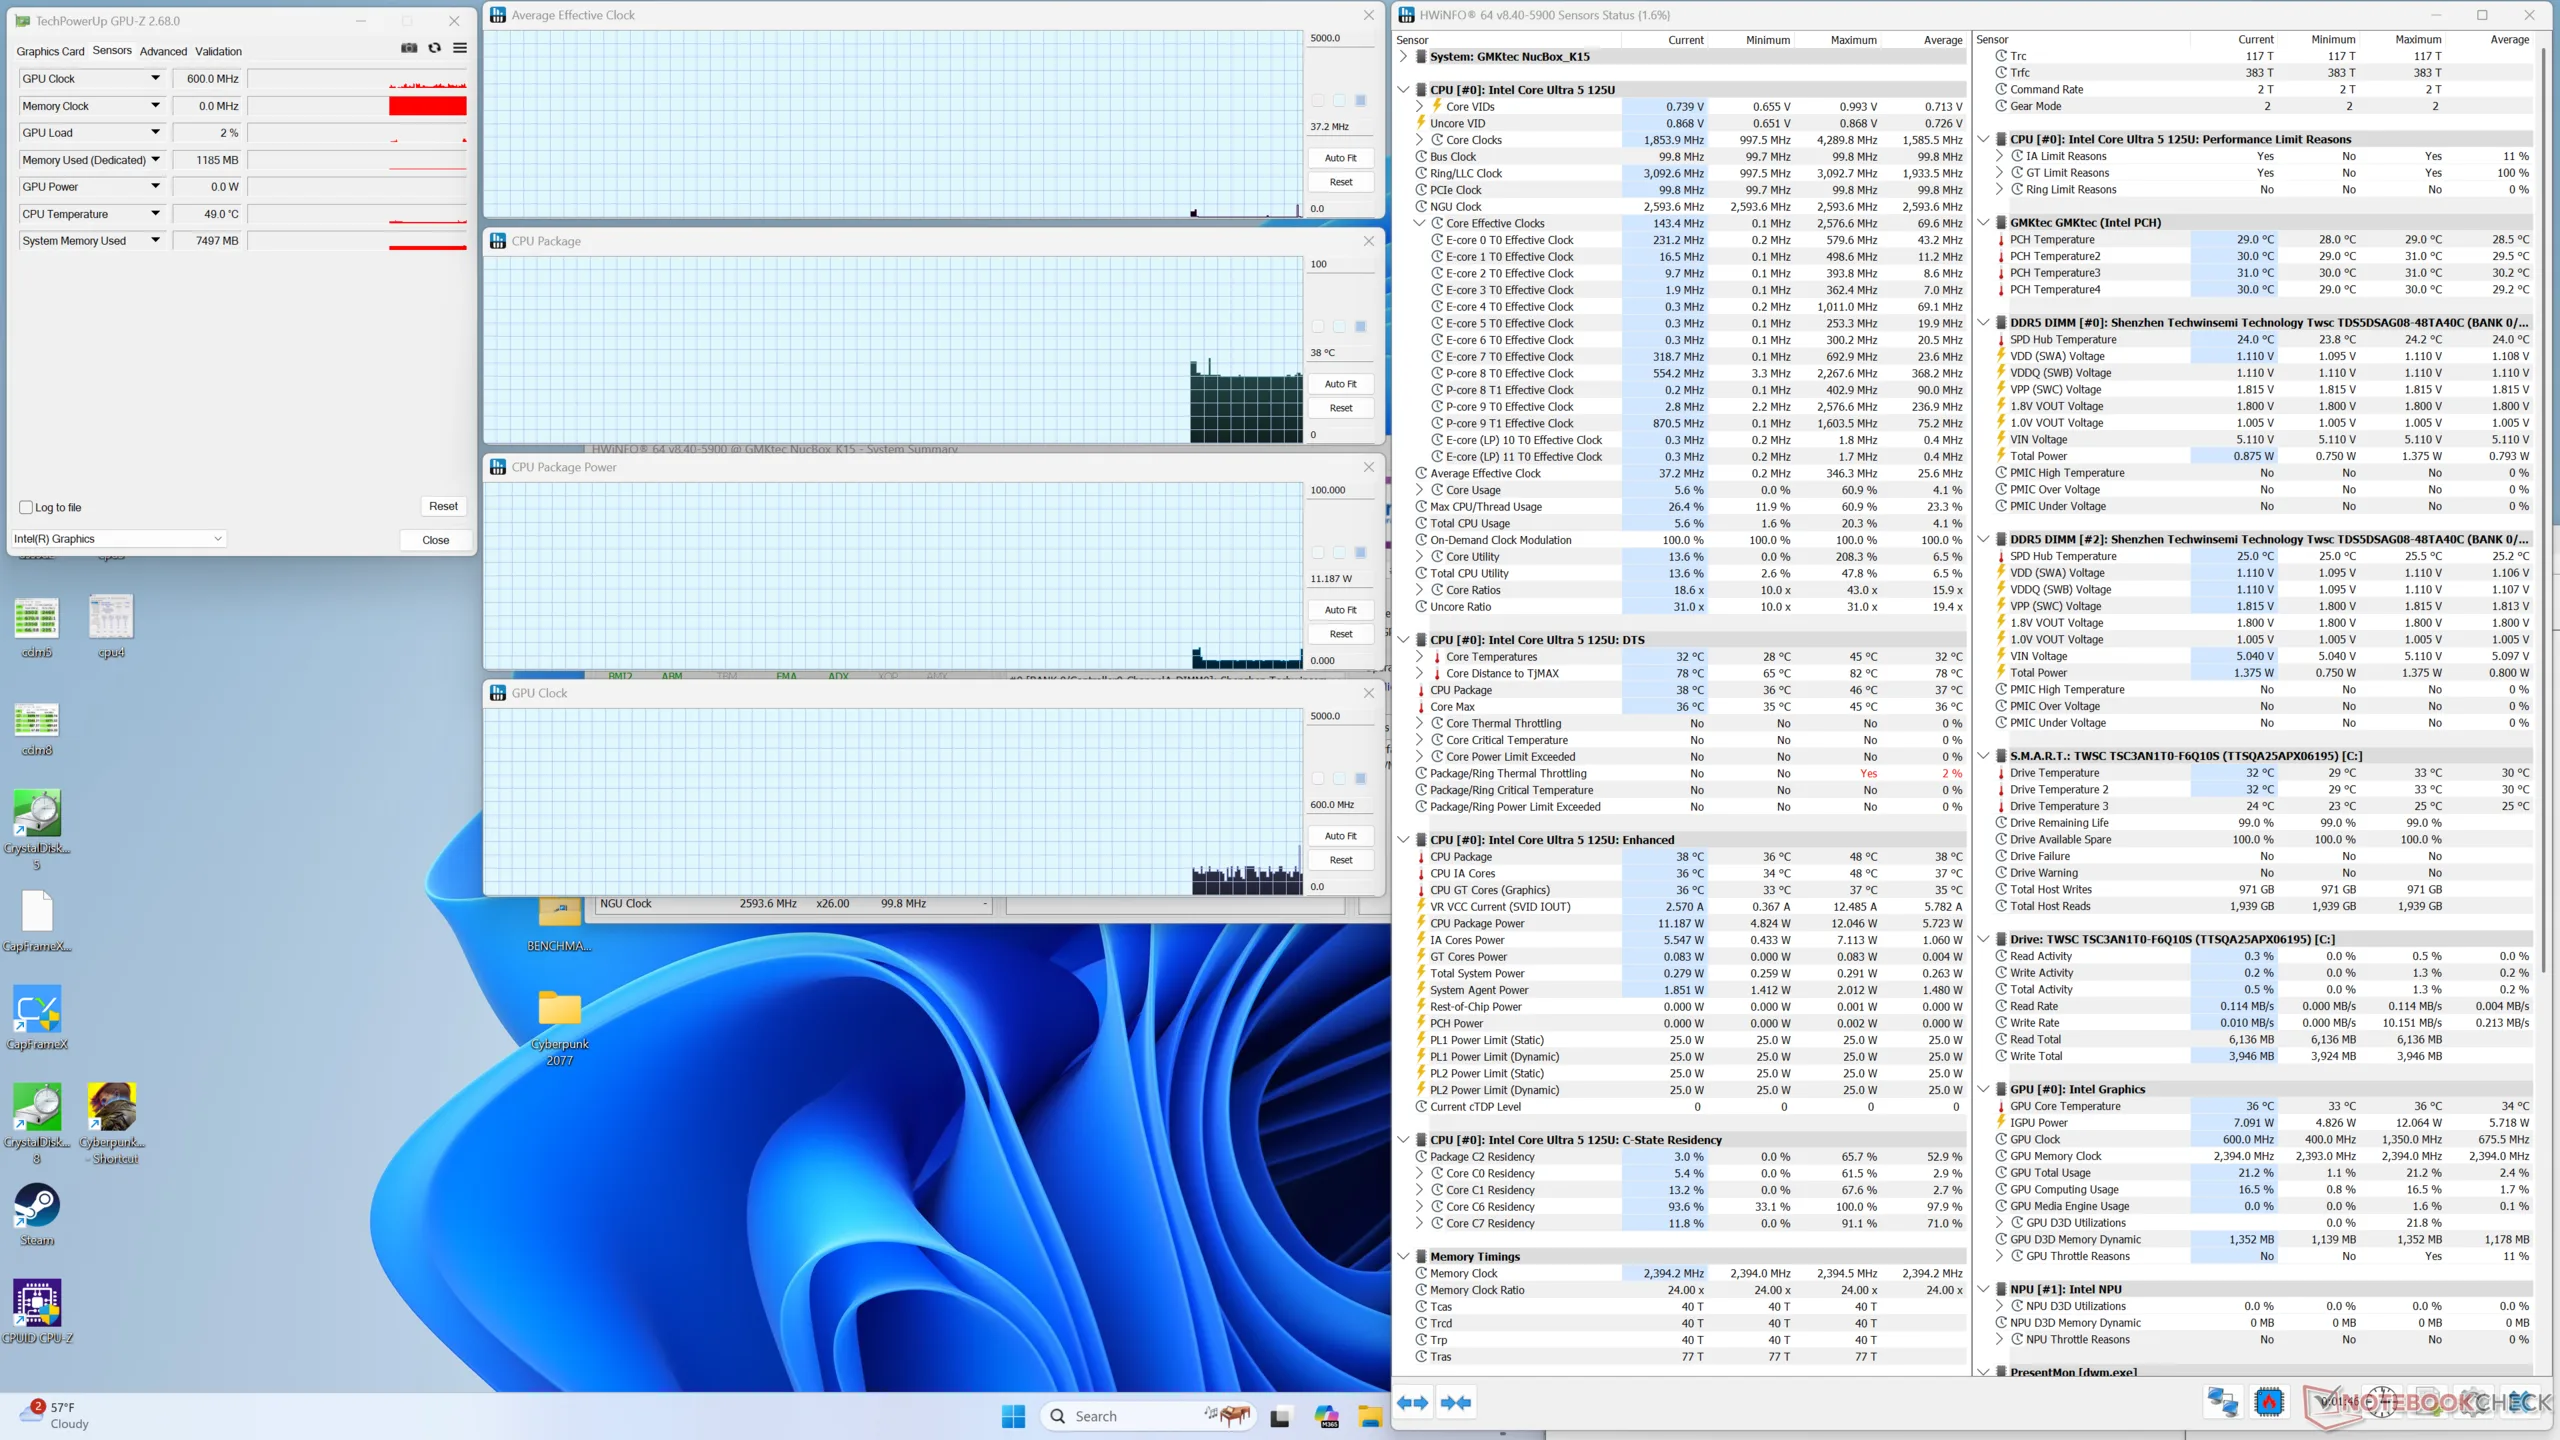Open the GPU-Z hamburger menu
Screen dimensions: 2560x1440
[460, 48]
